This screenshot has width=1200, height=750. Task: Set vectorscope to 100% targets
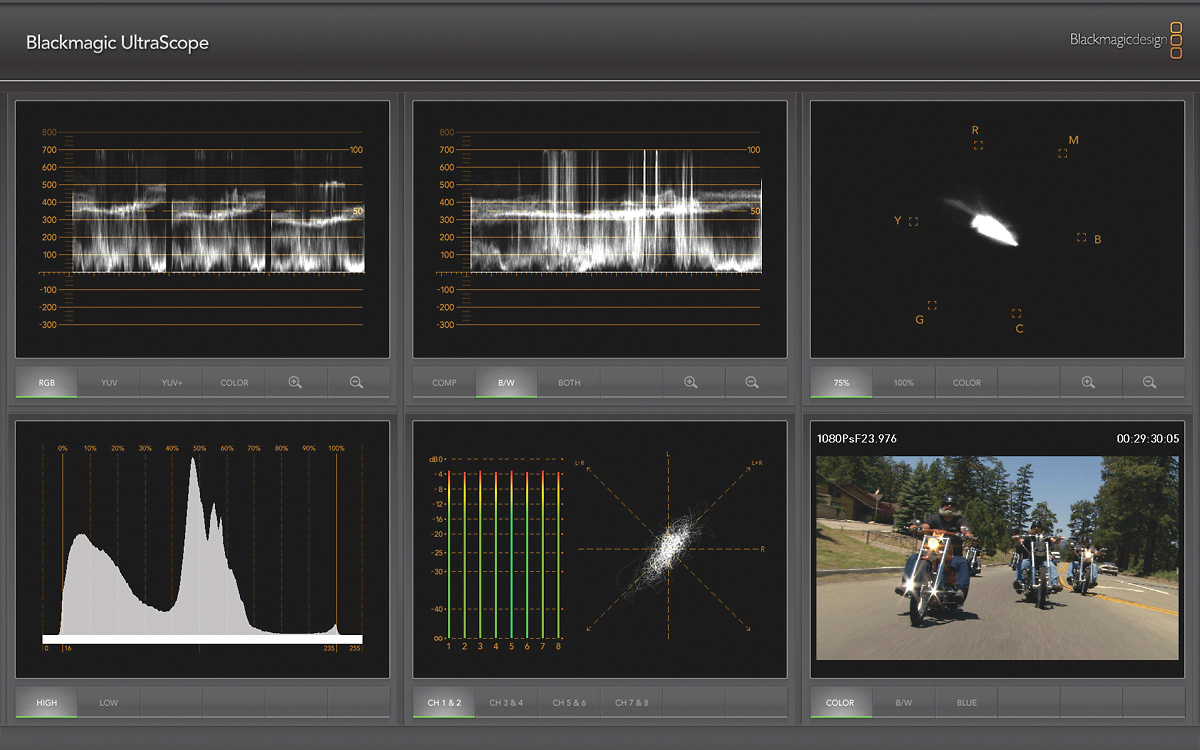(904, 382)
